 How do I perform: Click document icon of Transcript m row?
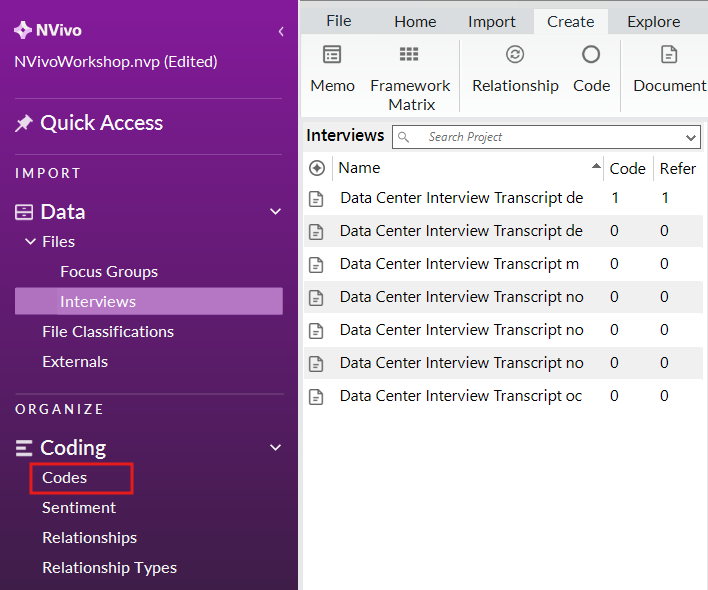[316, 265]
